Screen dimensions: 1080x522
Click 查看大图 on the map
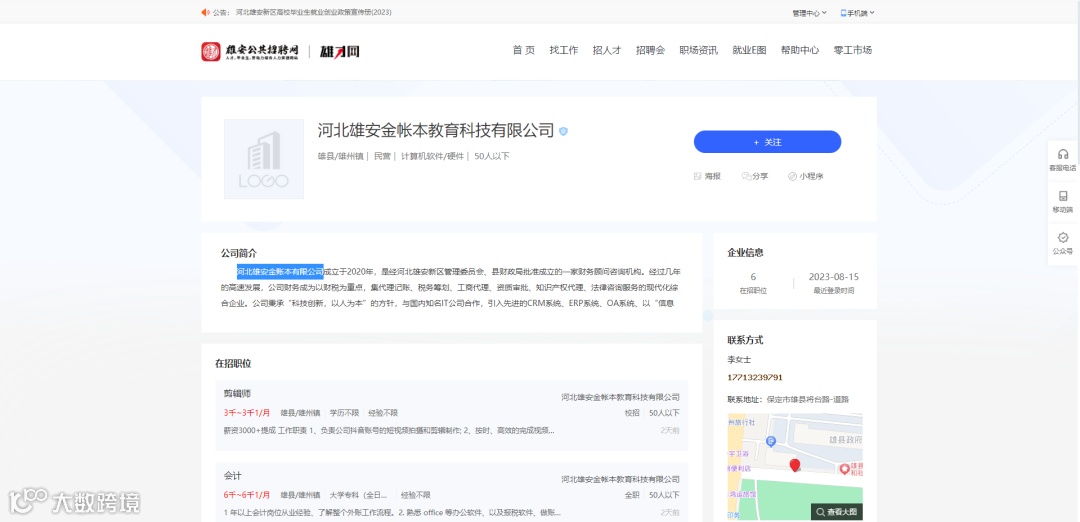(837, 512)
